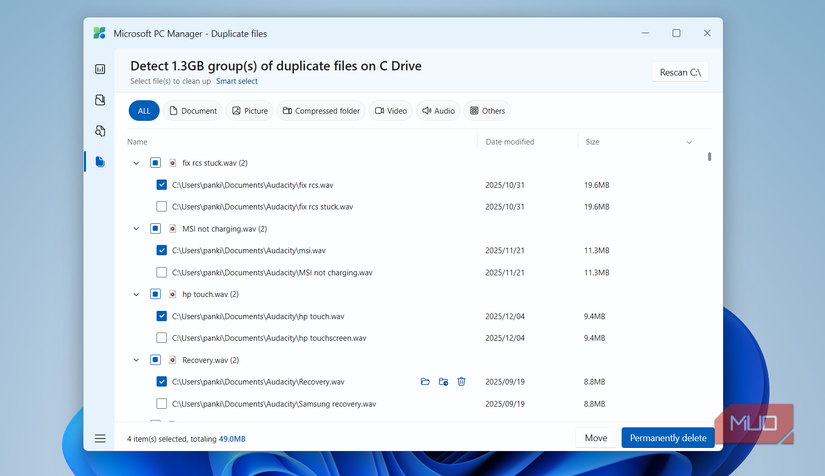Click the vertical scrollbar in the file list

[709, 157]
